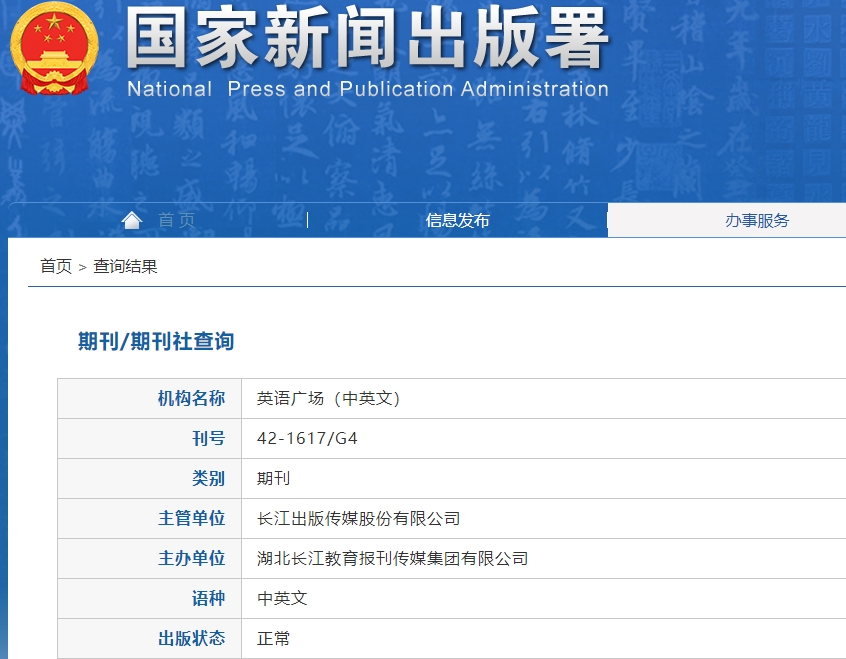Switch to the 办事服务 tab
This screenshot has width=846, height=659.
point(756,221)
